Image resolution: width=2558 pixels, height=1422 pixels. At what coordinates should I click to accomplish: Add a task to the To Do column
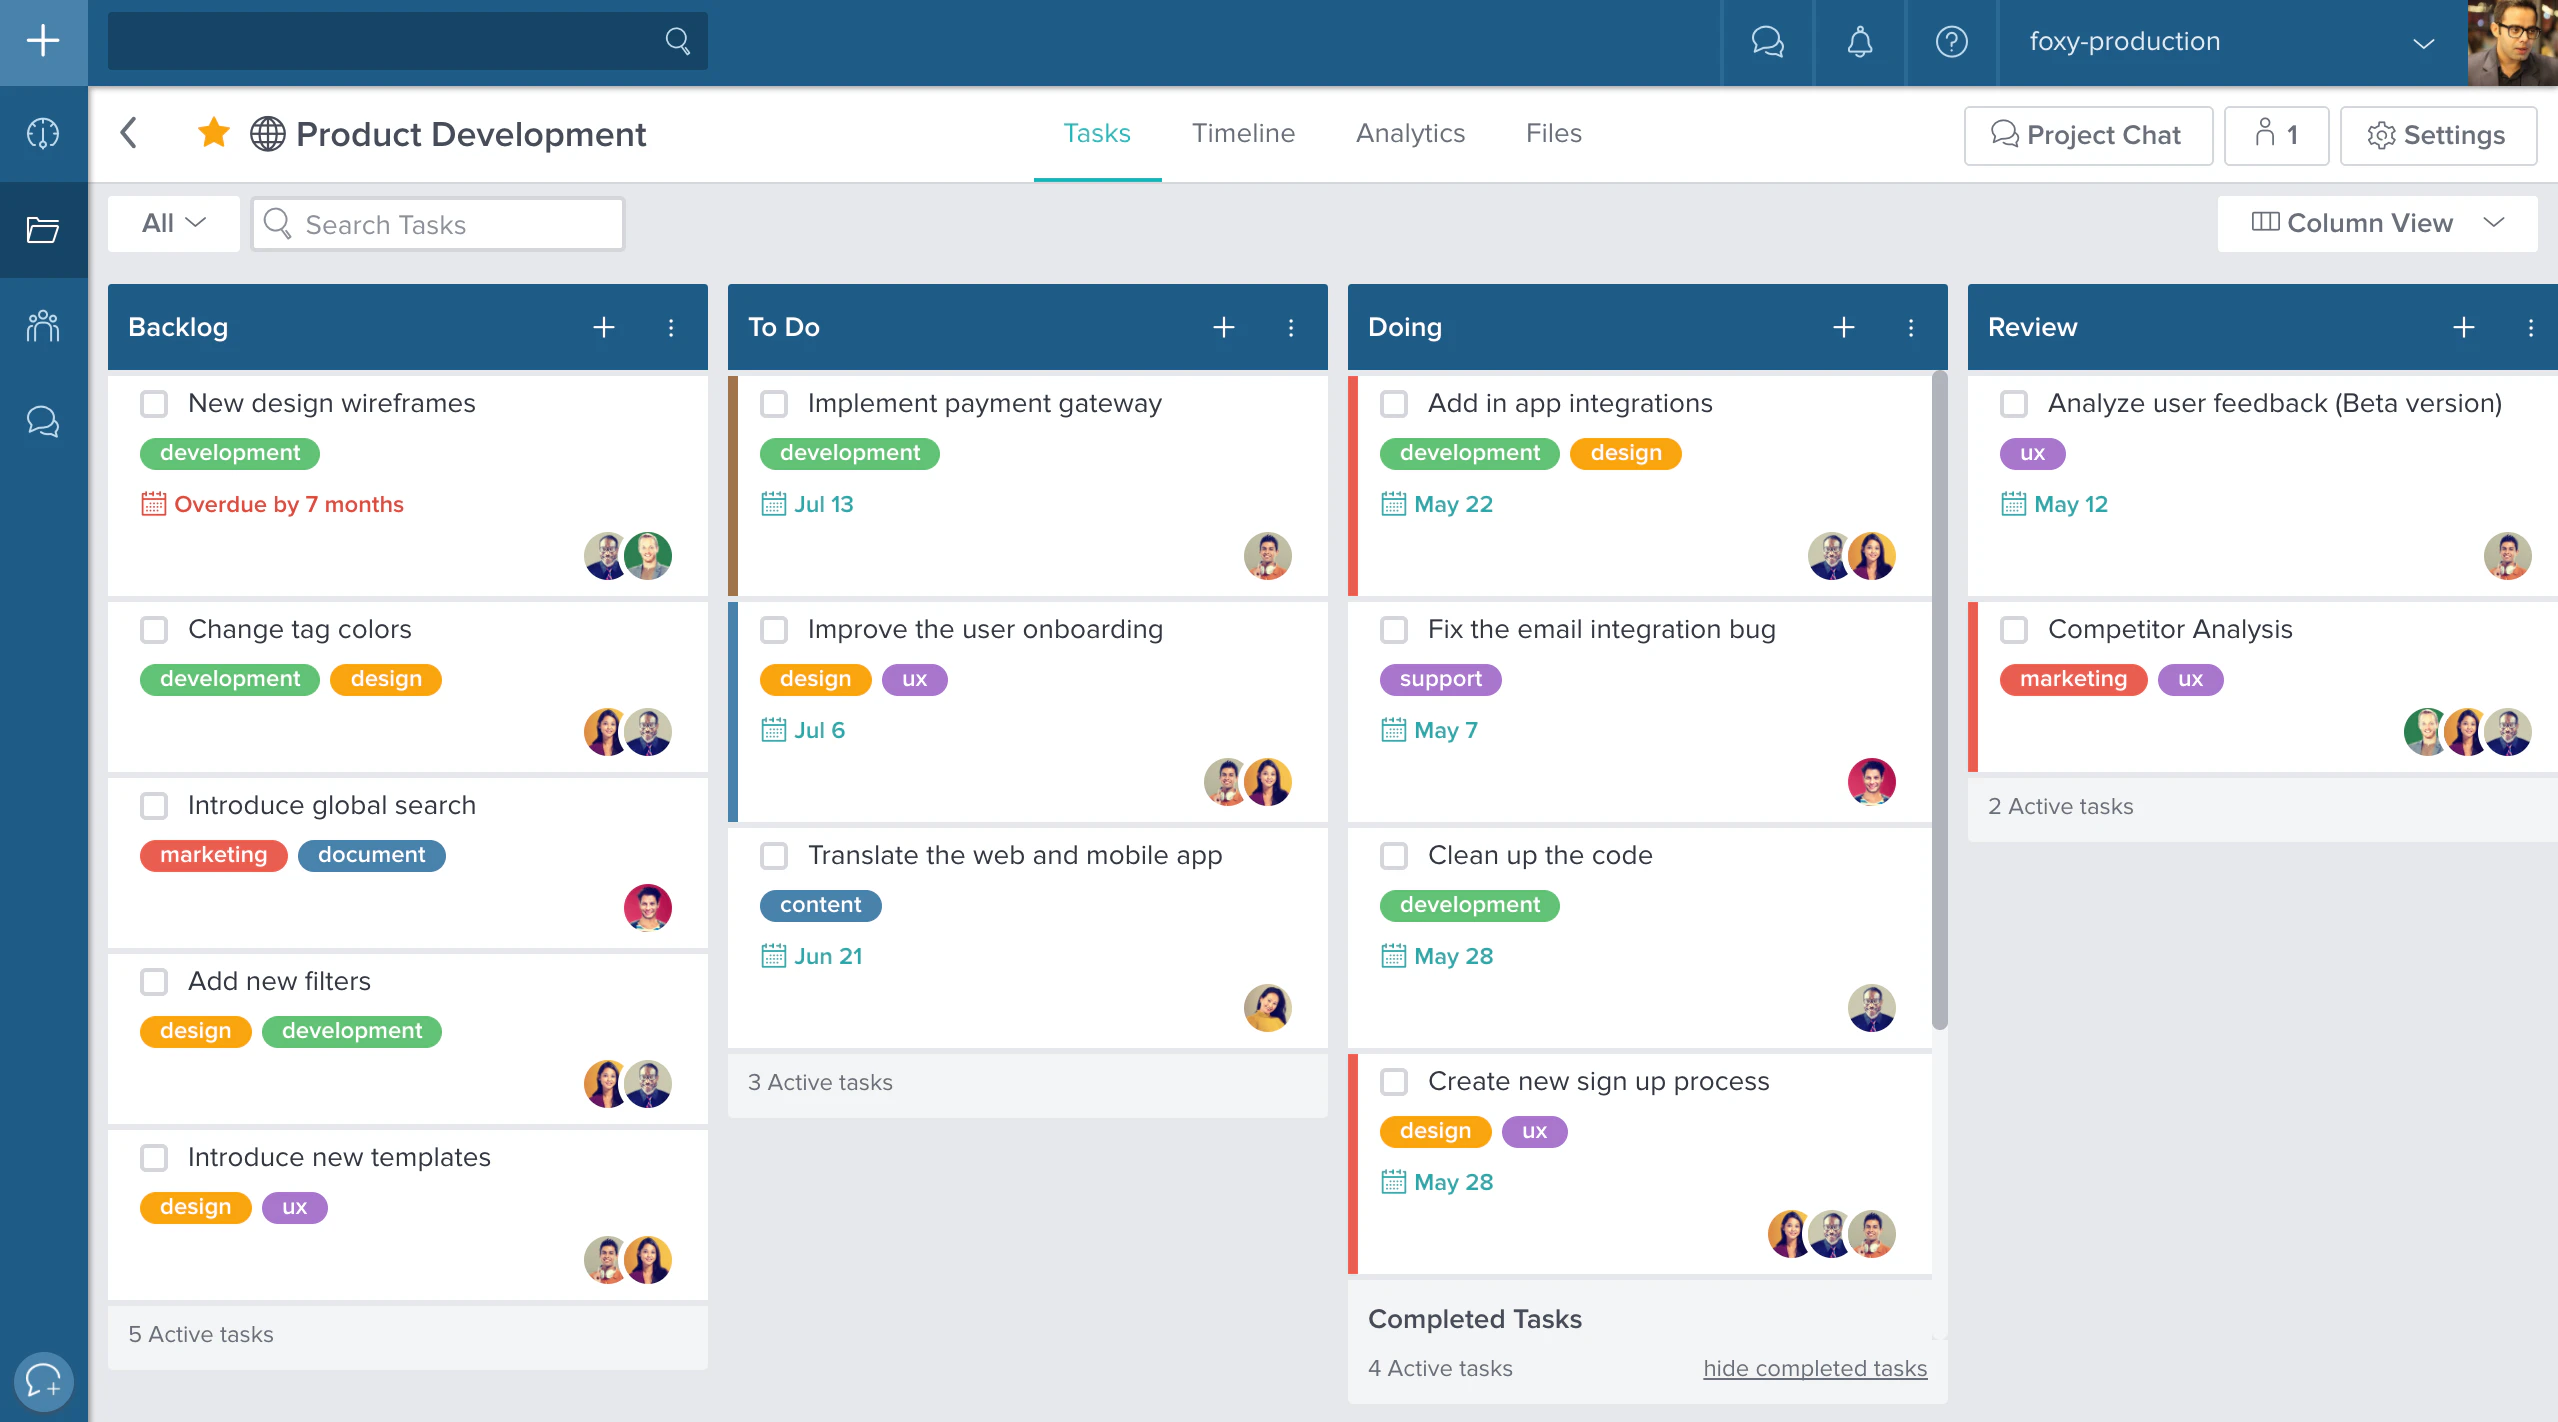click(x=1224, y=327)
